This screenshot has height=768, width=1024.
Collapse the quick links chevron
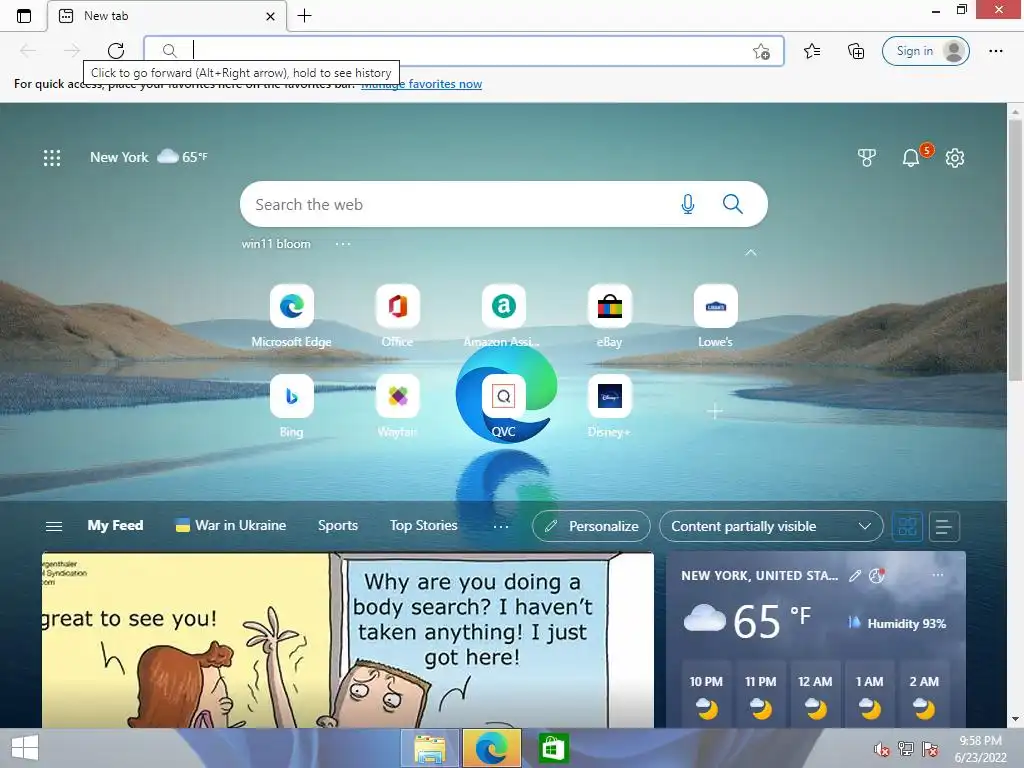[x=751, y=253]
